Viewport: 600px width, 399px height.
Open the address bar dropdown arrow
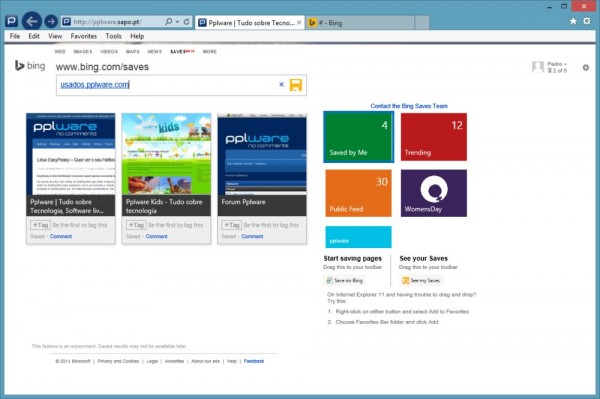tap(177, 22)
